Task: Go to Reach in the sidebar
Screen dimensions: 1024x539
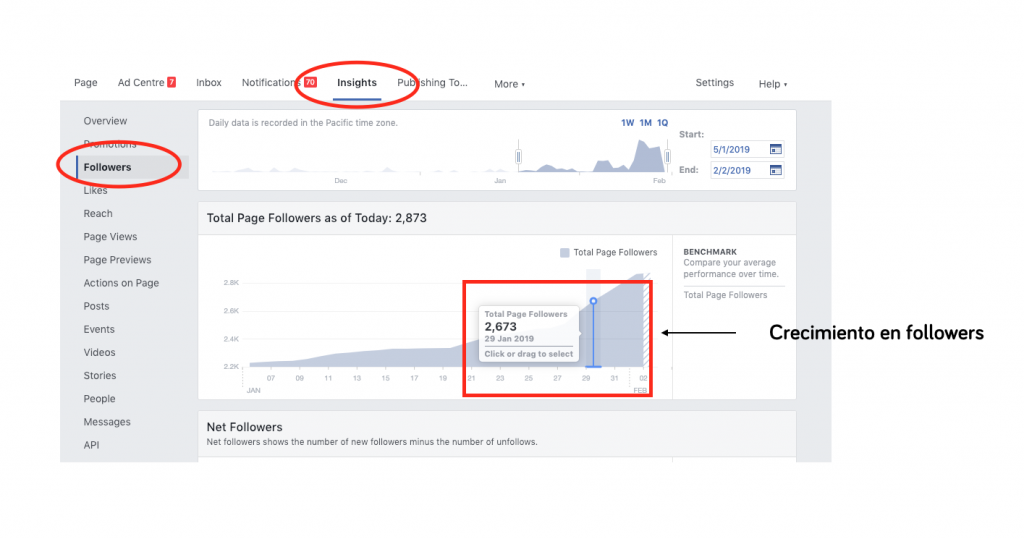Action: click(x=98, y=214)
